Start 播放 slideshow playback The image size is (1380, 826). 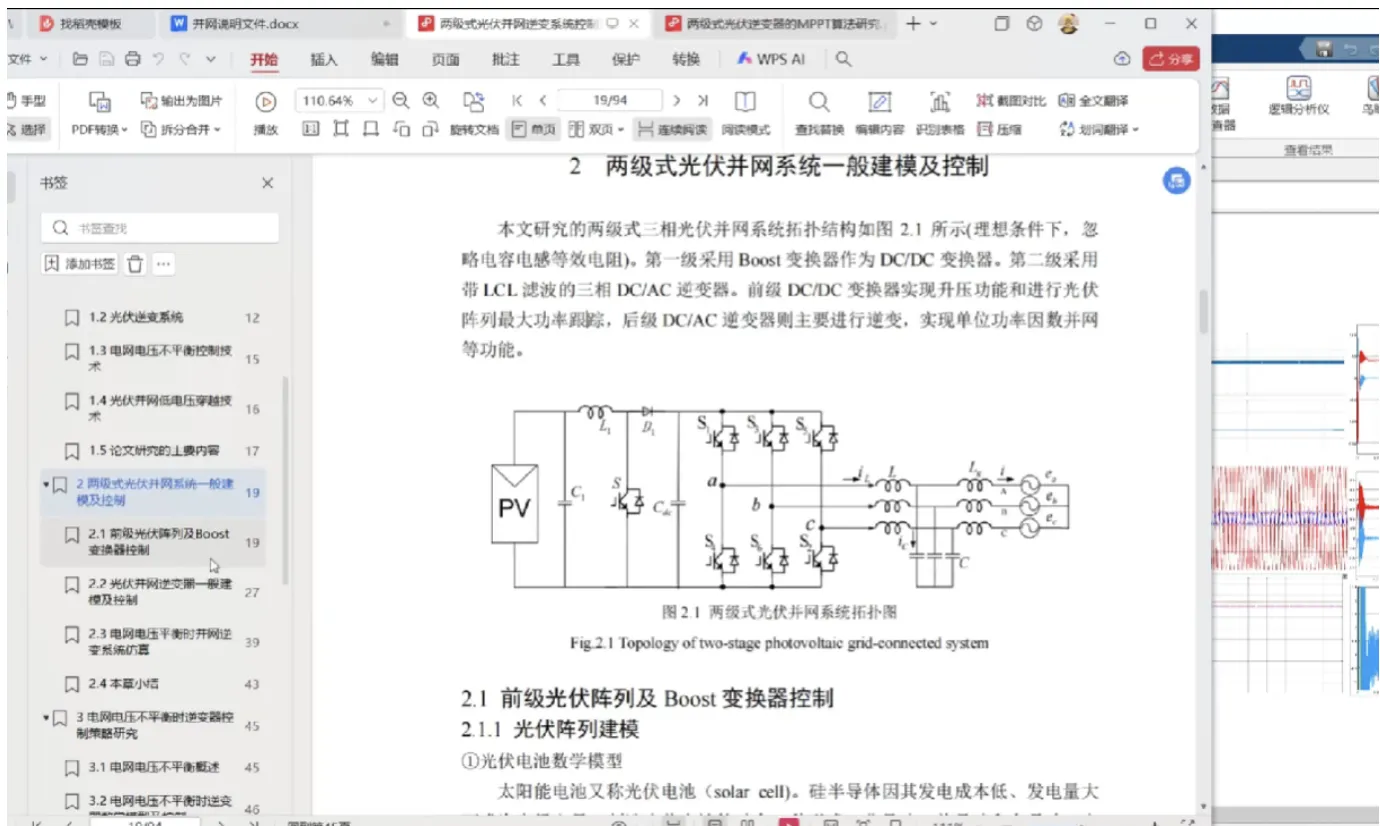[266, 113]
